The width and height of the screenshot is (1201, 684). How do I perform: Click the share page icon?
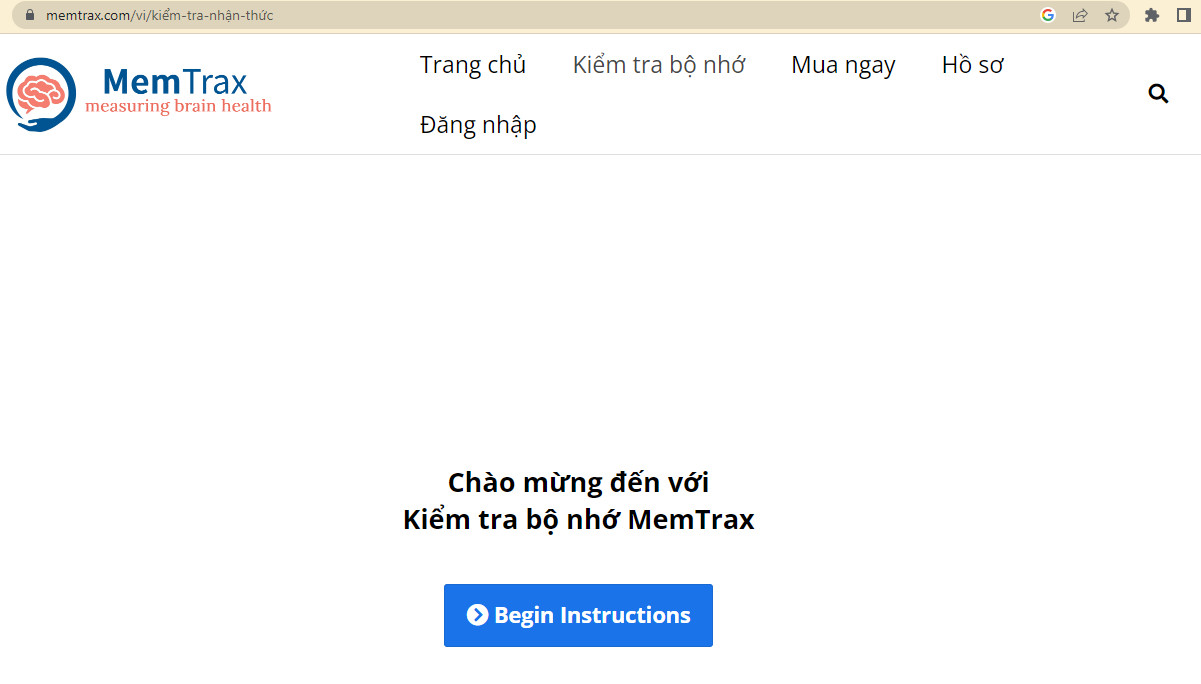pos(1080,15)
